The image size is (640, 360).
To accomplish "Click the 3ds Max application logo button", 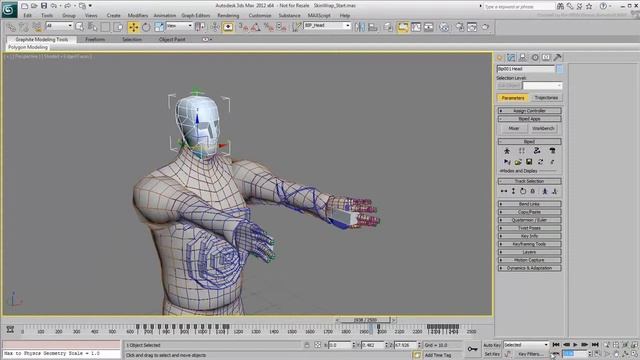I will [x=9, y=9].
